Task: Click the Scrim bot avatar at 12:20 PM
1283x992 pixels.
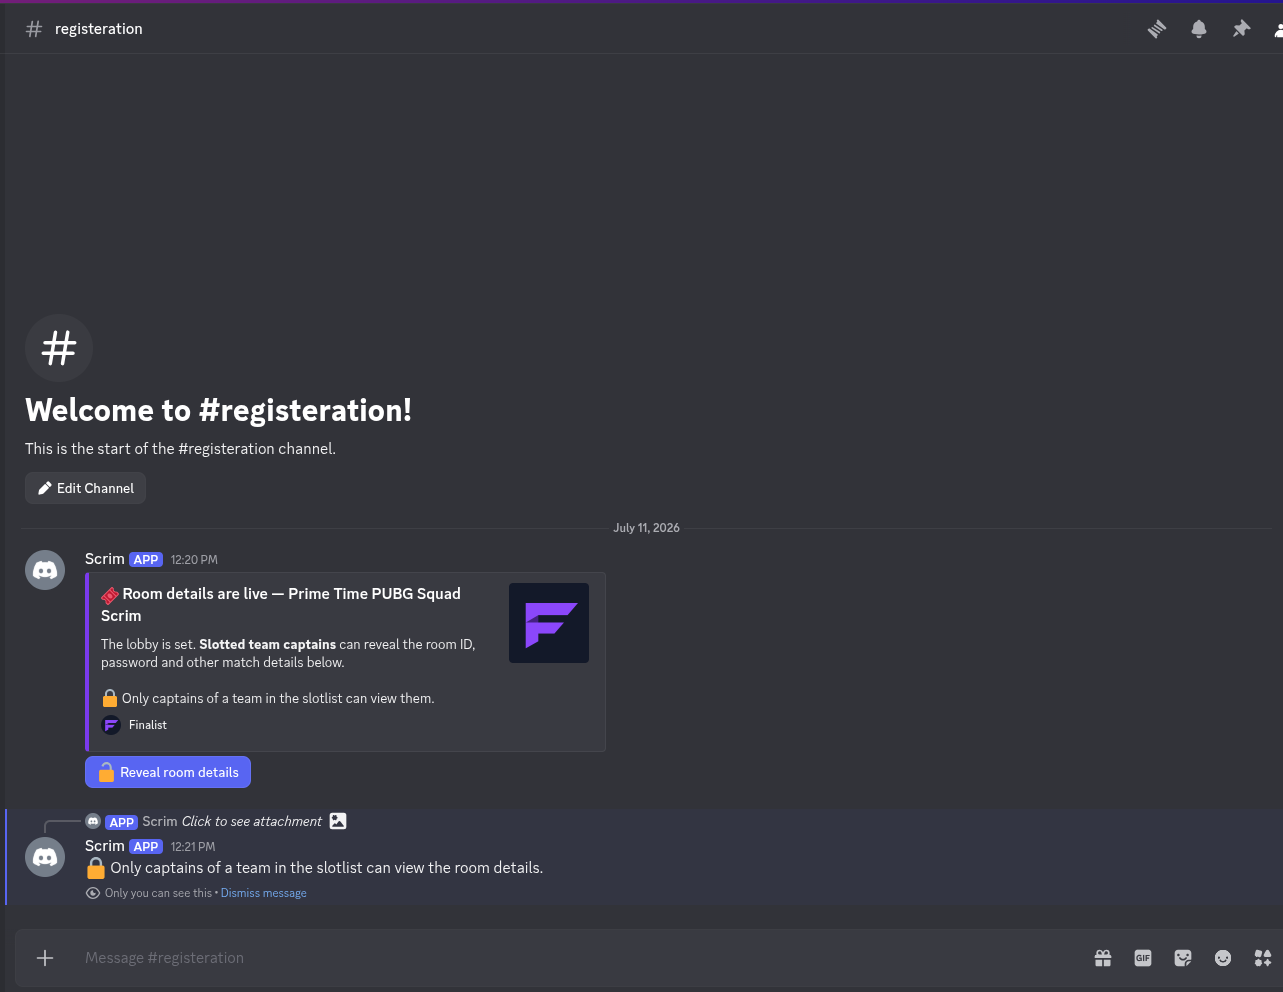Action: [45, 570]
